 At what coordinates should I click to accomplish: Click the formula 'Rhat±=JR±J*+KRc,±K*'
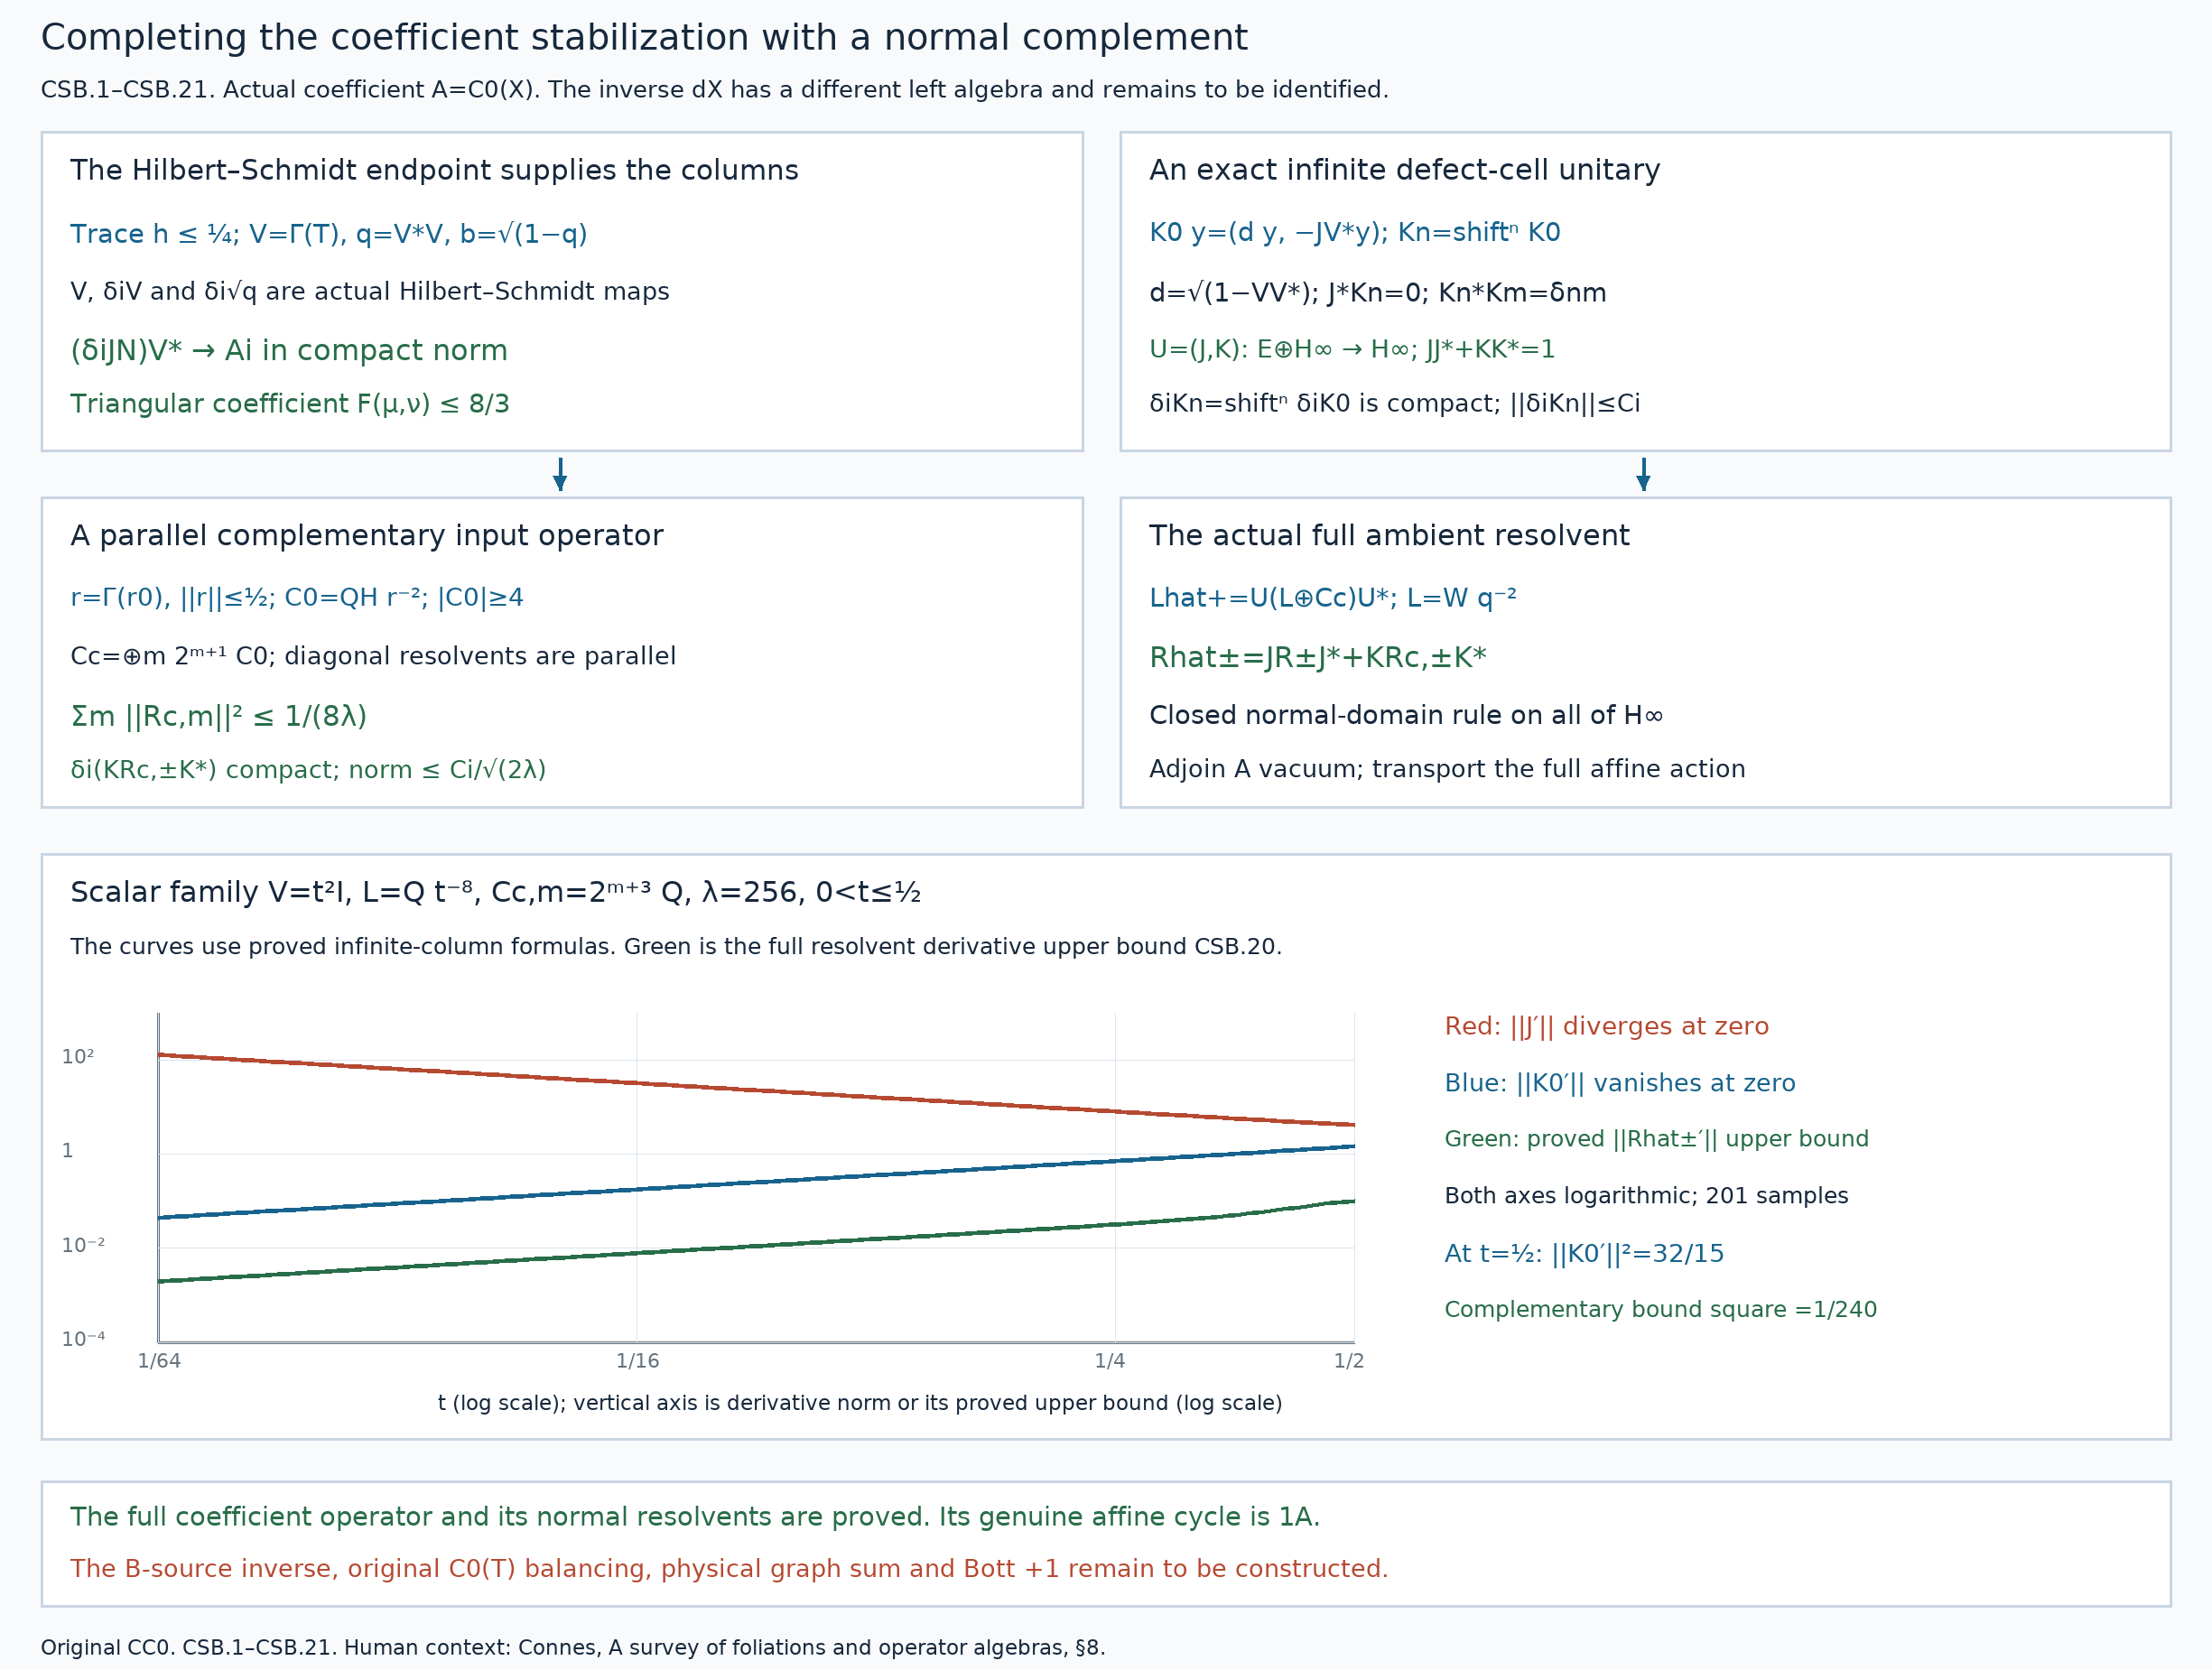(x=1317, y=657)
